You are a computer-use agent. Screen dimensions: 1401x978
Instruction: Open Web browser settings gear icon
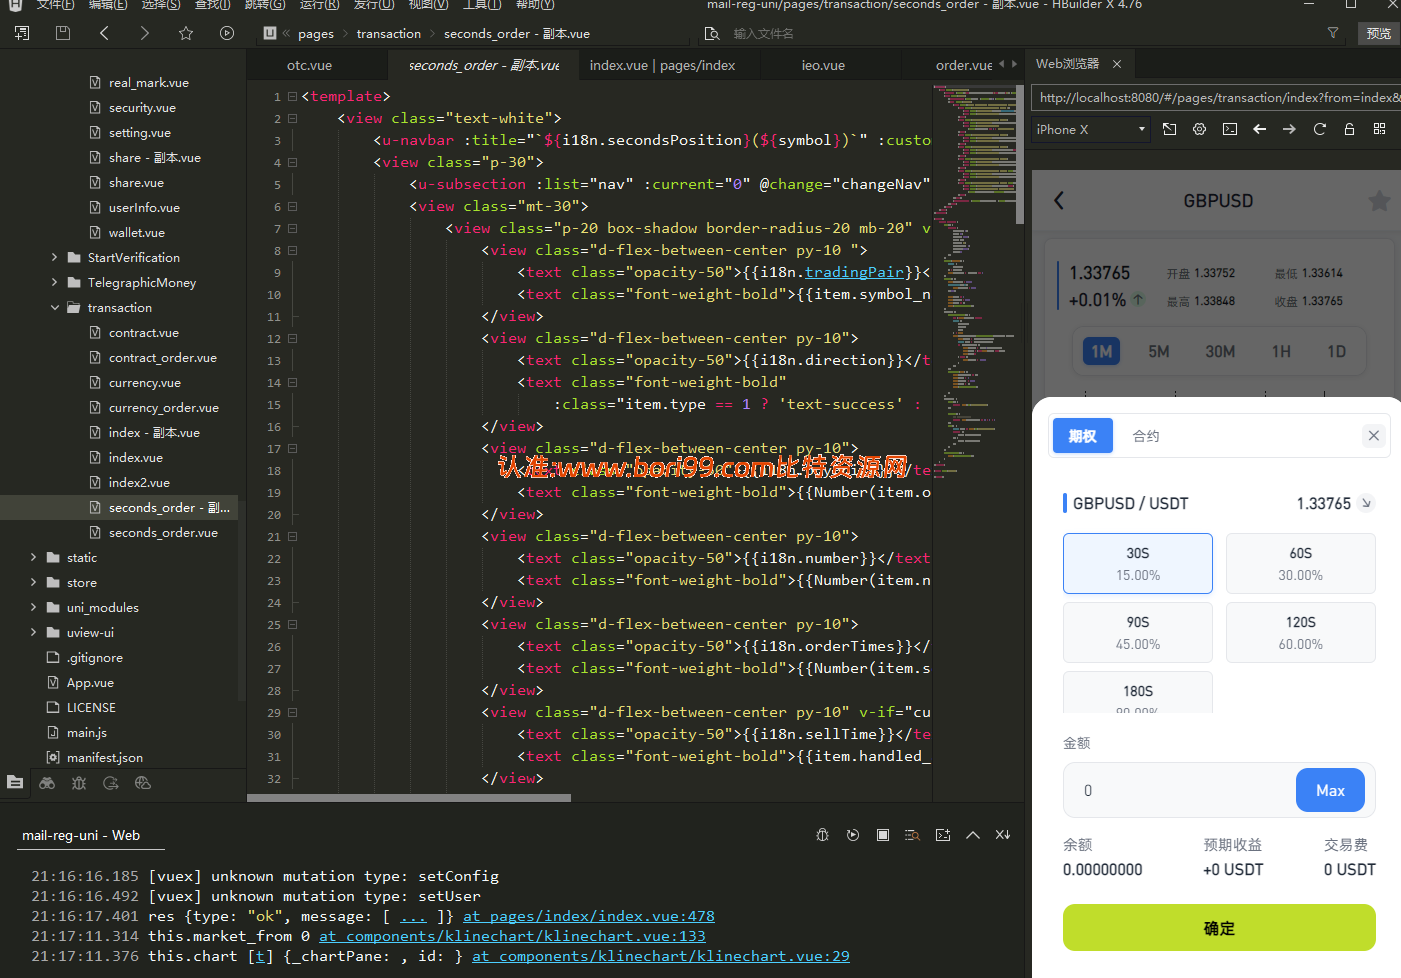point(1200,129)
